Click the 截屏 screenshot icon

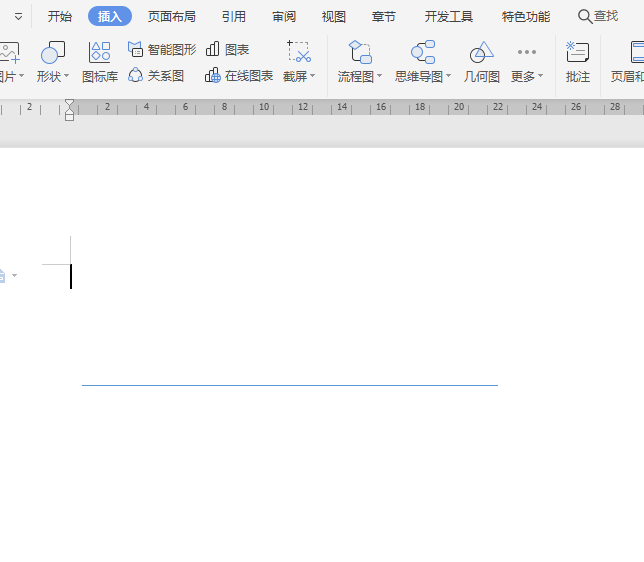point(298,52)
